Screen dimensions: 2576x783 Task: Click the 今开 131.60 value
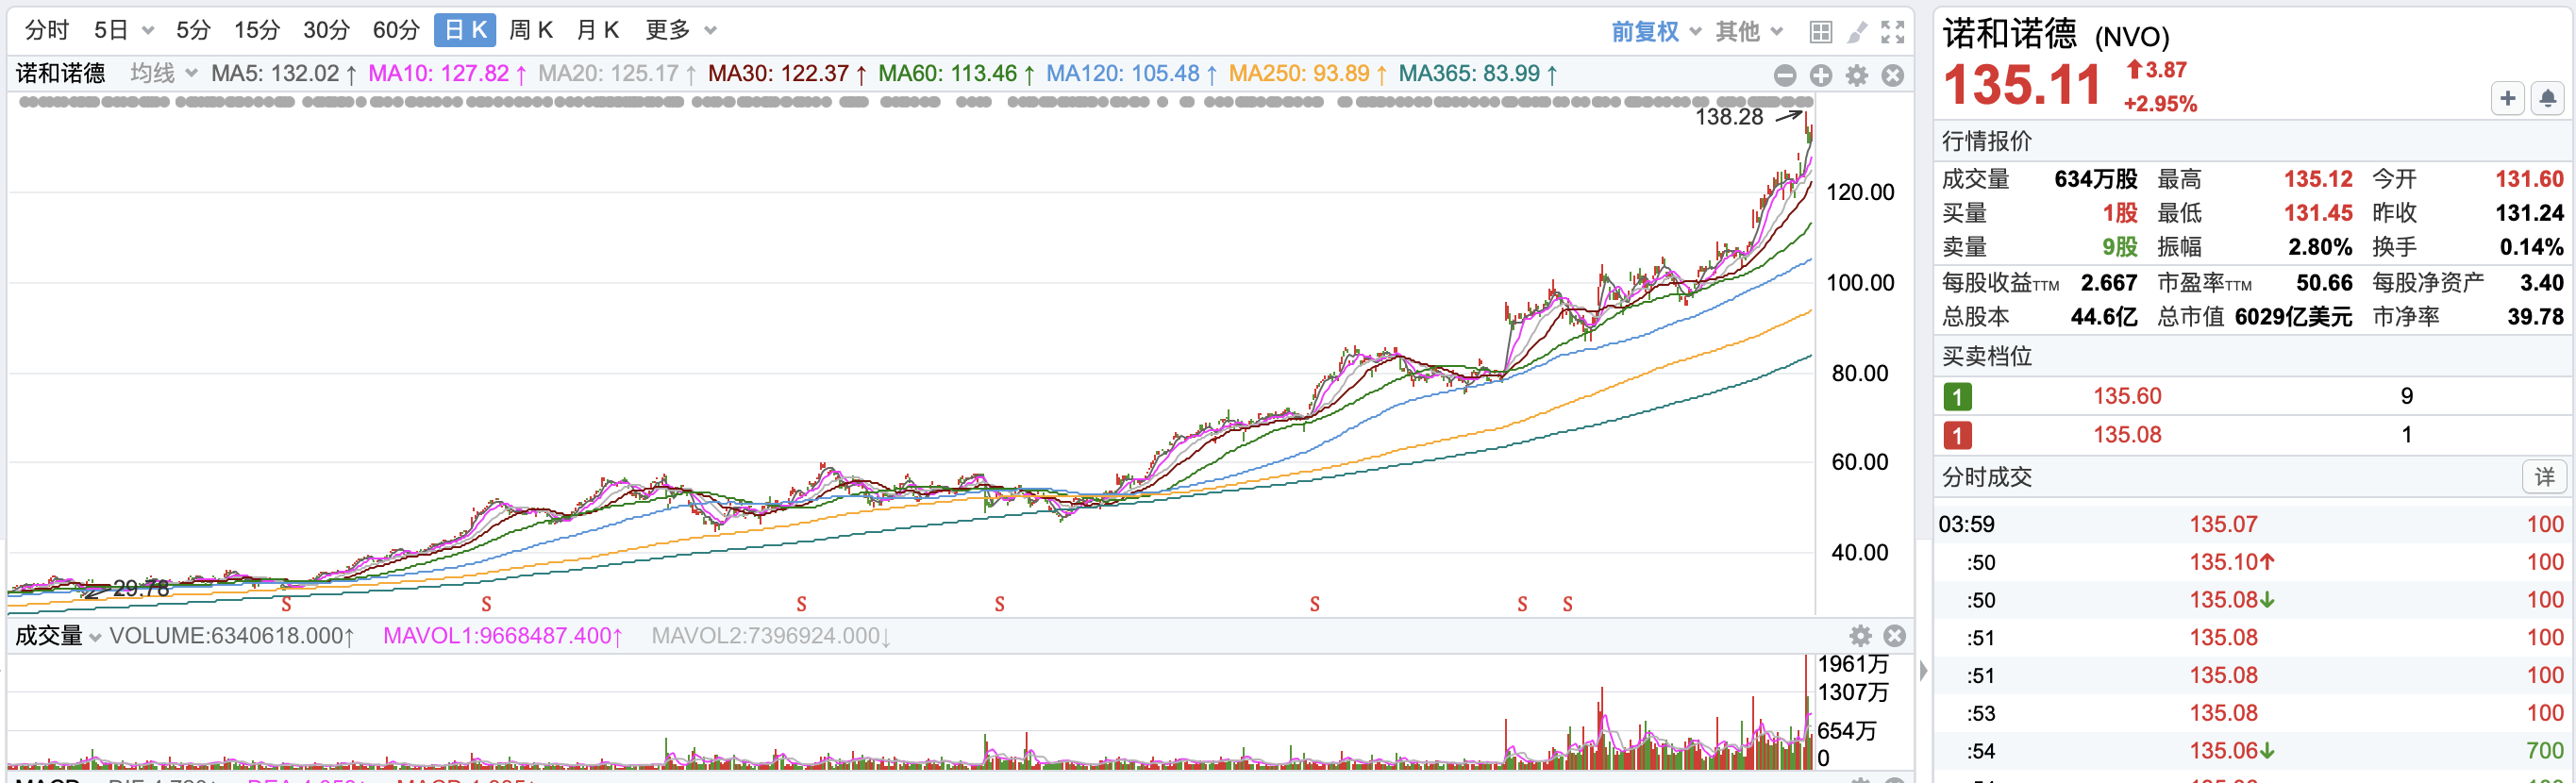pyautogui.click(x=2528, y=179)
